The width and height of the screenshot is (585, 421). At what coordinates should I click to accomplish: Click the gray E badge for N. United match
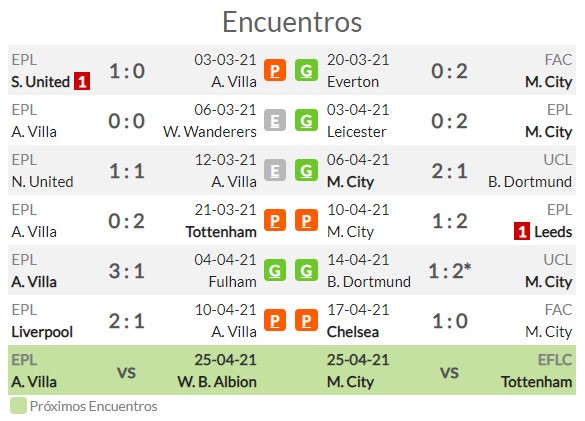(x=275, y=170)
